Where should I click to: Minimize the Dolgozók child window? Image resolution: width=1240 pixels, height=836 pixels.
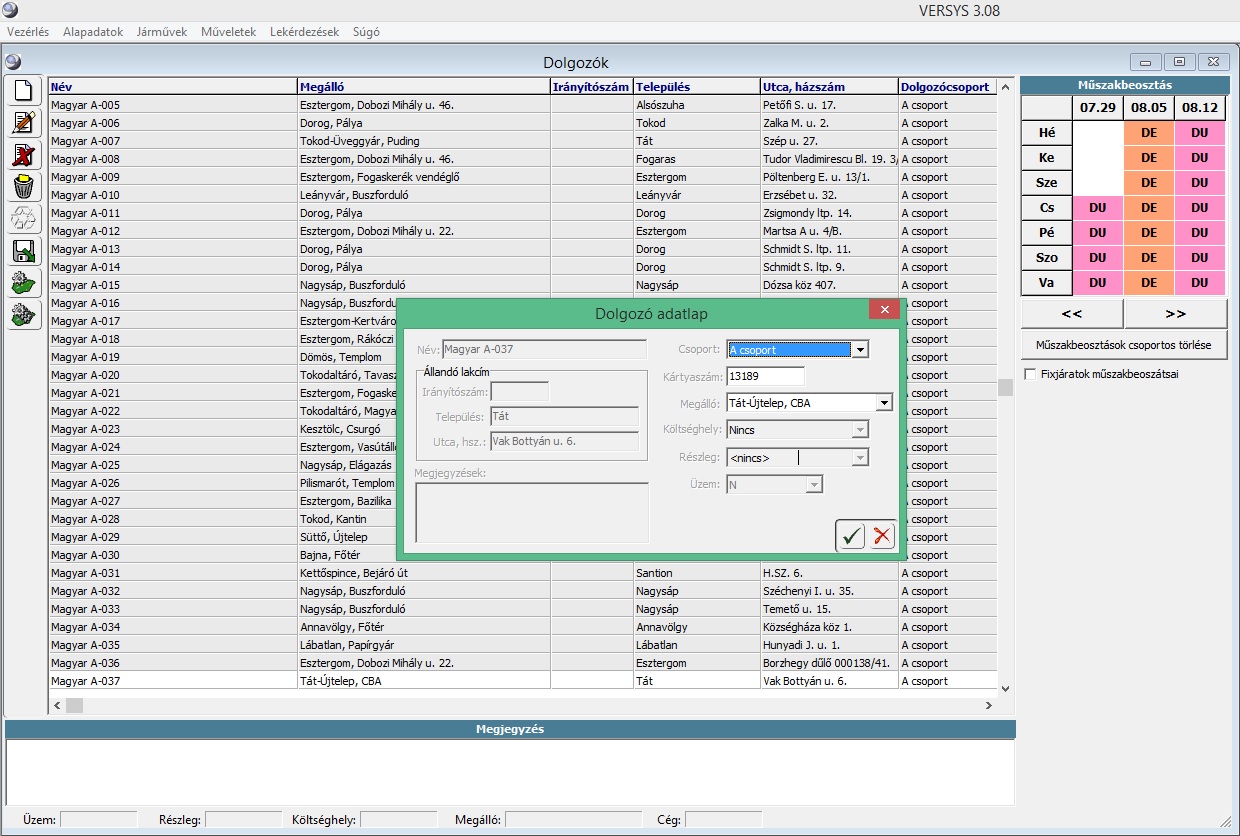[1145, 61]
